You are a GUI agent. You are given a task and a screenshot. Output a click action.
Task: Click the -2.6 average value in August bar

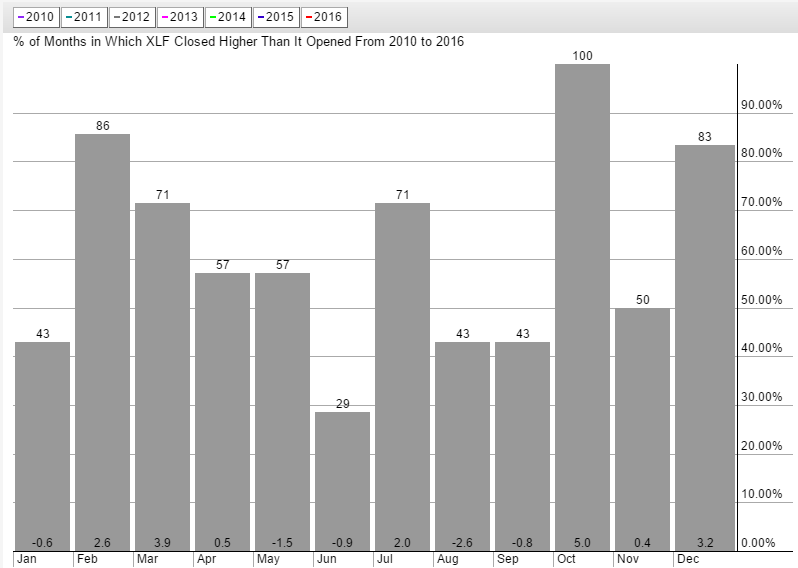pyautogui.click(x=463, y=543)
